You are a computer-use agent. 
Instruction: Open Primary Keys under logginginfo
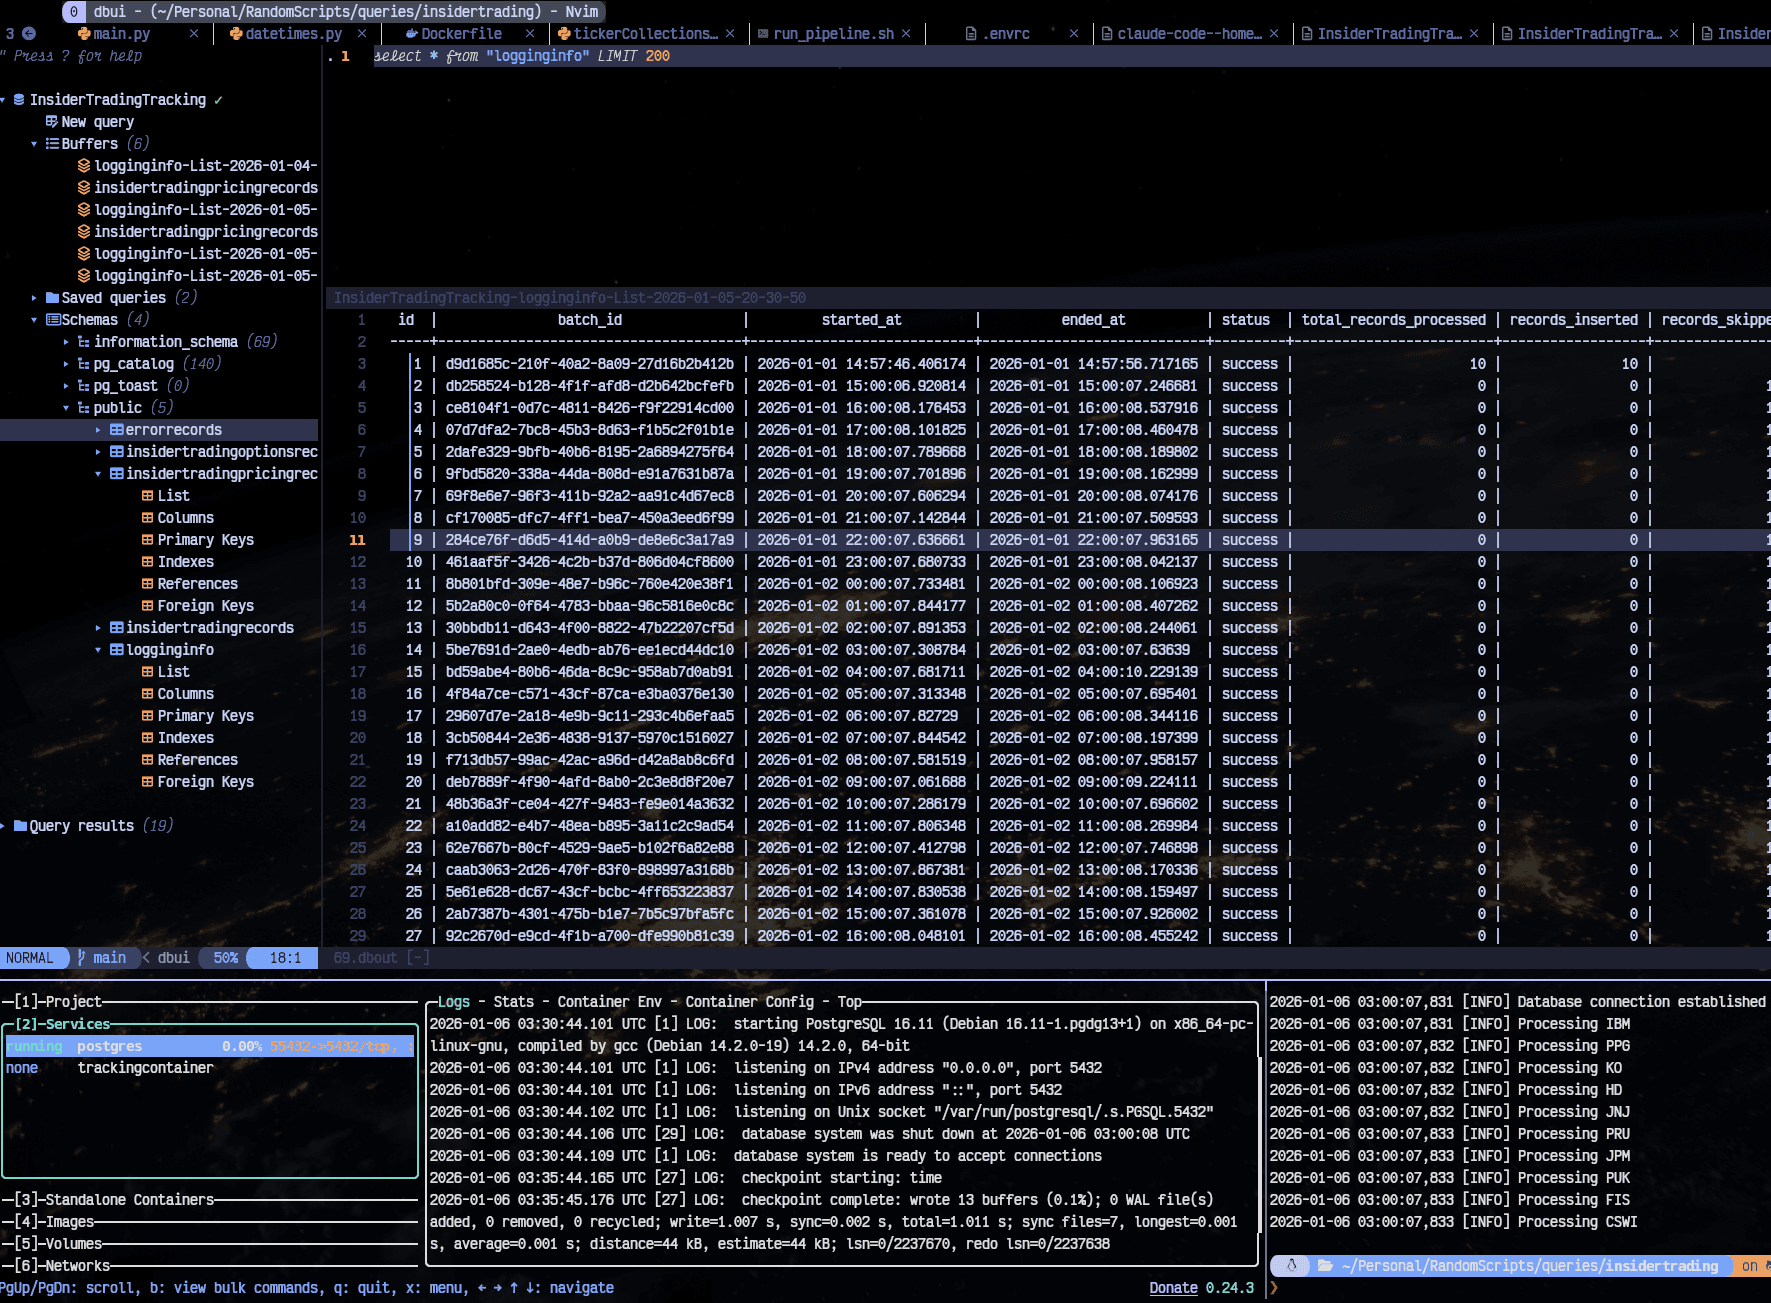click(x=205, y=716)
